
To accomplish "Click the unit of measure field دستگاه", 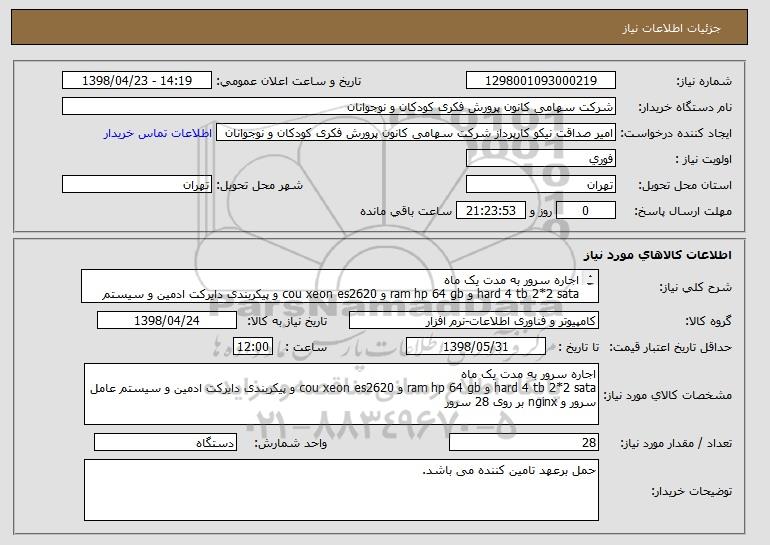I will click(165, 442).
